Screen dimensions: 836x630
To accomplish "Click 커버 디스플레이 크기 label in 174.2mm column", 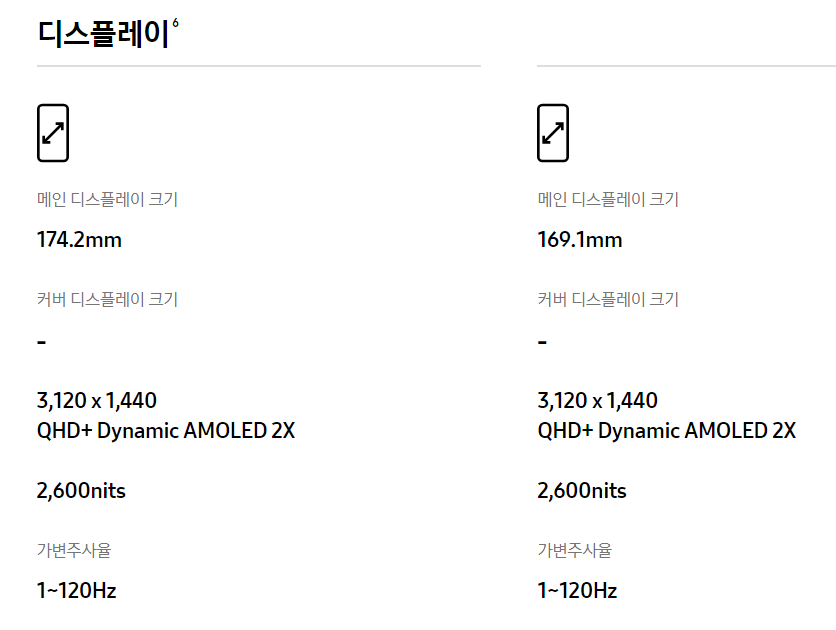I will (107, 299).
